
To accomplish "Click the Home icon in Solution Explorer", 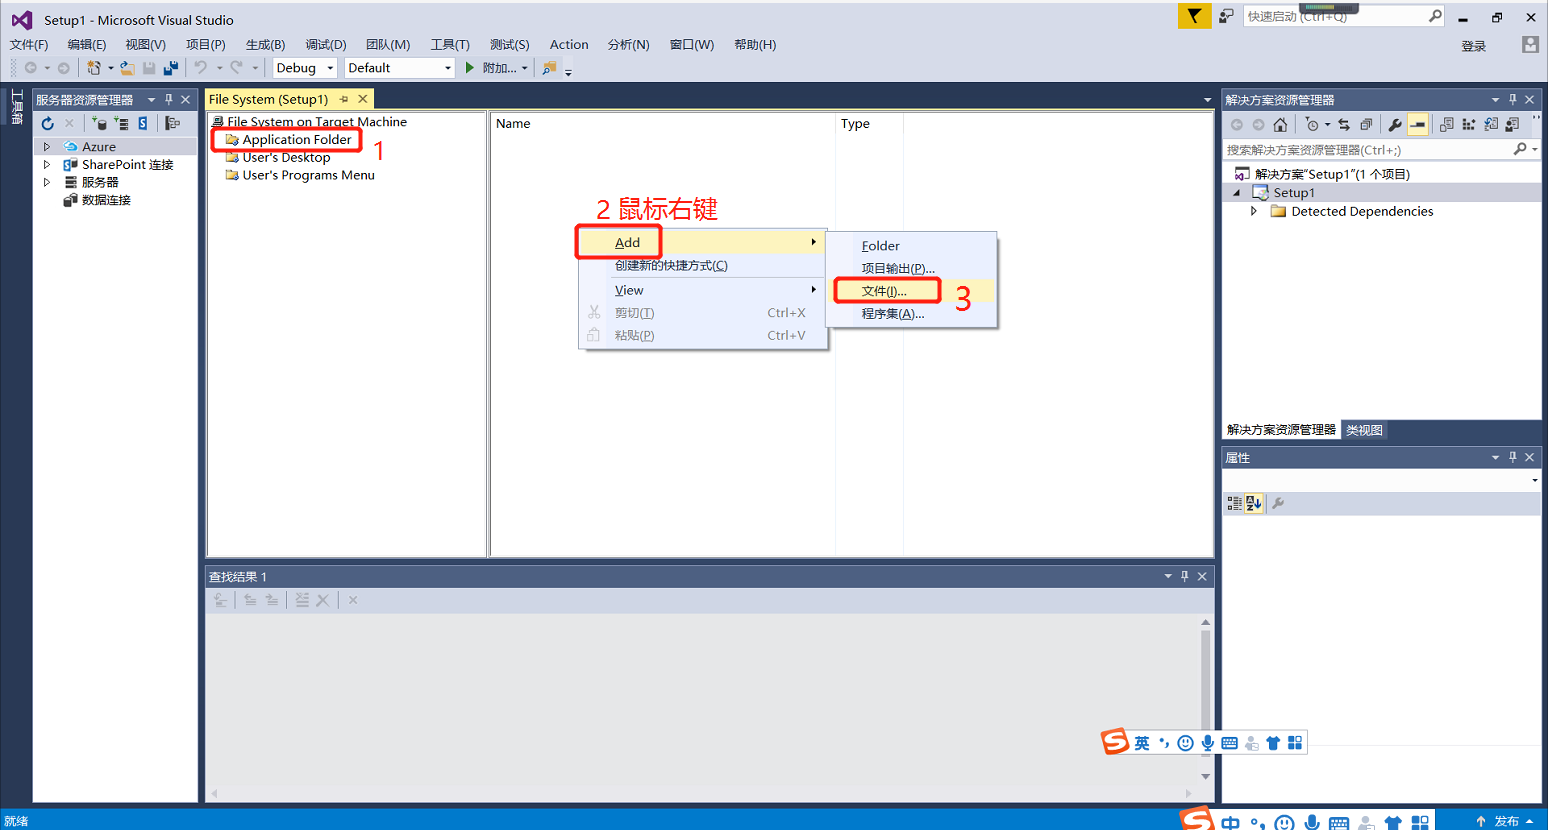I will [x=1280, y=125].
